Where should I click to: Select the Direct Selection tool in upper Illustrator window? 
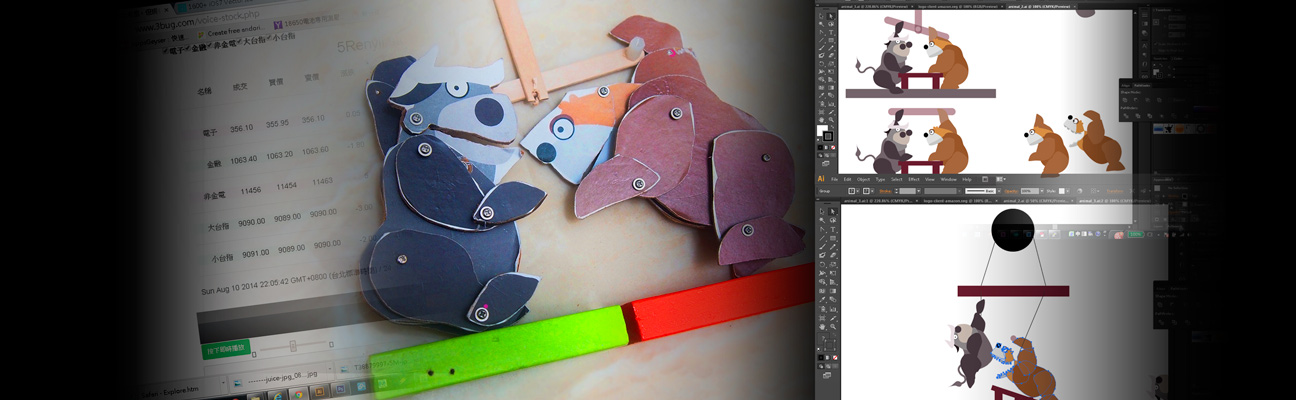tap(831, 16)
